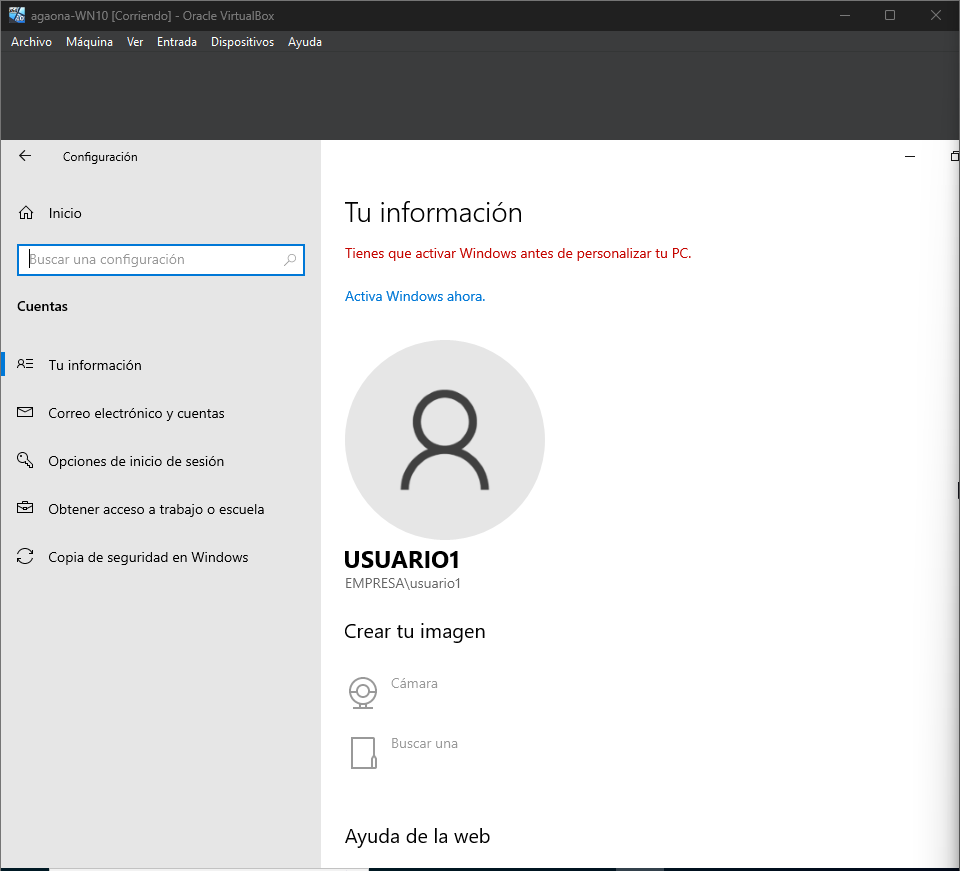Open the Archivo menu

[x=31, y=42]
